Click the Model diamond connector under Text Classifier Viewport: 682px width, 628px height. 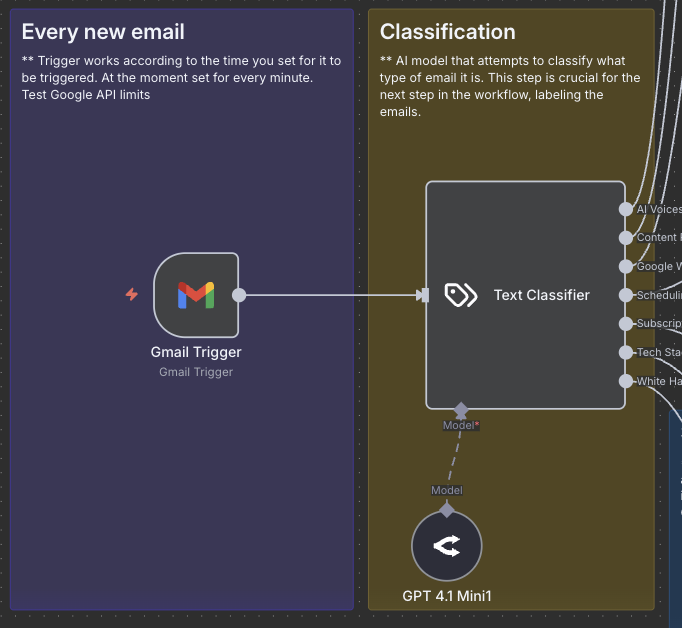tap(461, 409)
